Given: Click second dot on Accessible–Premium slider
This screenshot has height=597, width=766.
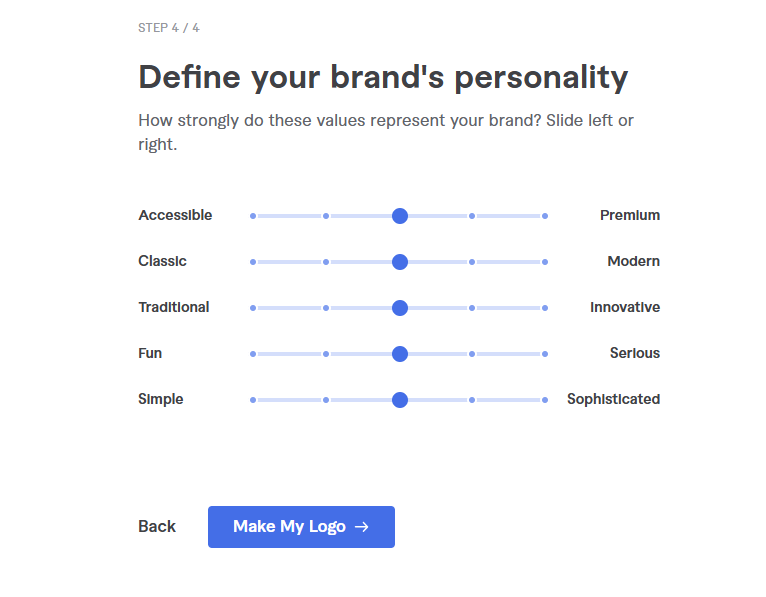Looking at the screenshot, I should click(326, 216).
